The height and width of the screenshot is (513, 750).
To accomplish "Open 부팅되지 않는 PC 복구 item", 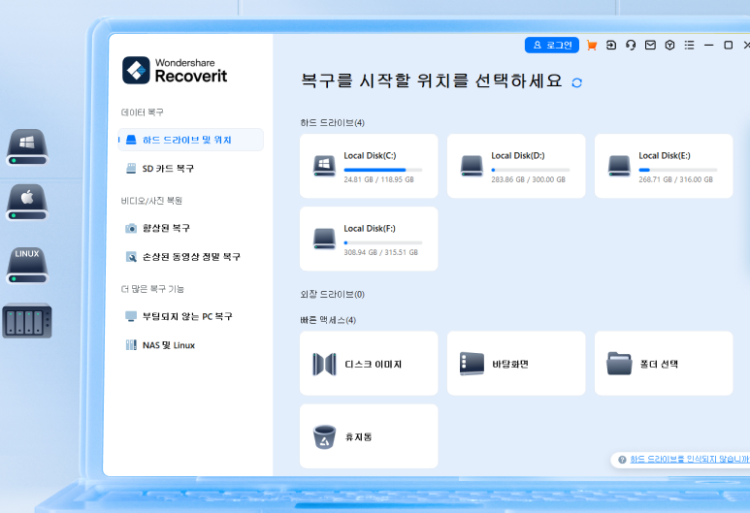I will pyautogui.click(x=190, y=317).
